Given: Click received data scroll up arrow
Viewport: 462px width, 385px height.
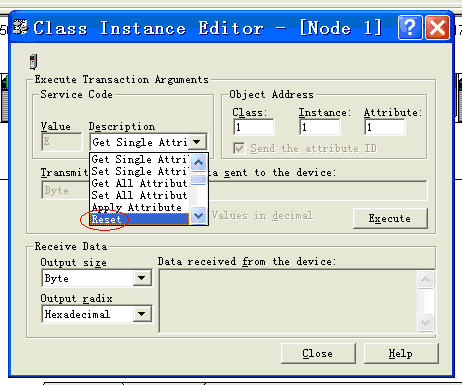Looking at the screenshot, I should coord(425,279).
